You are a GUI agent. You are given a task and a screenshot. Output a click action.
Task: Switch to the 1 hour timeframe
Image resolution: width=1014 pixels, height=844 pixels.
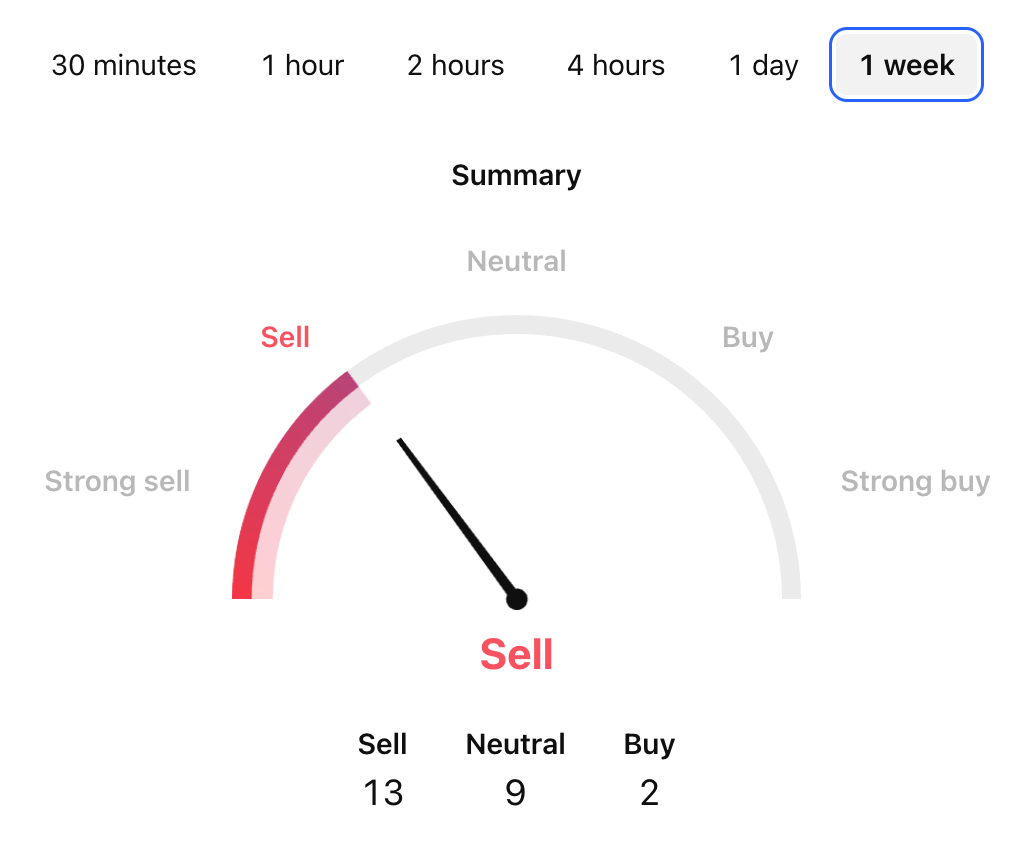[x=302, y=66]
